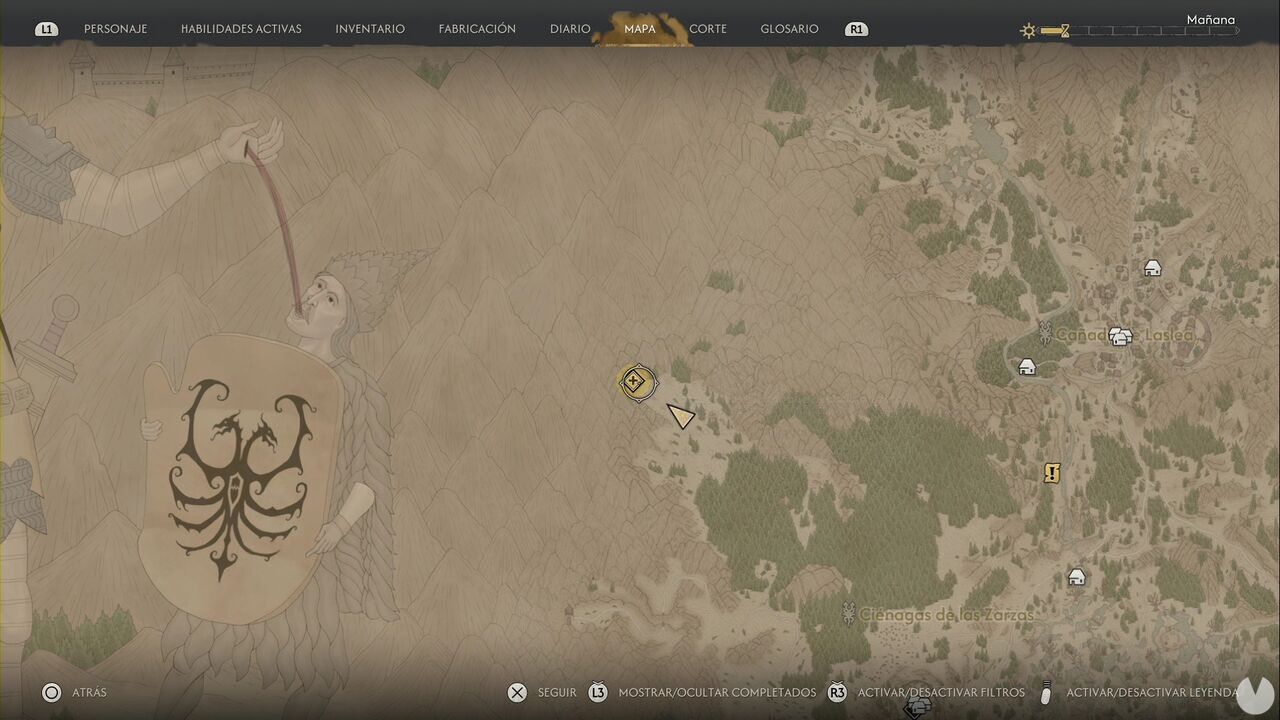Select the Mapa tab
Viewport: 1280px width, 720px height.
[x=640, y=29]
